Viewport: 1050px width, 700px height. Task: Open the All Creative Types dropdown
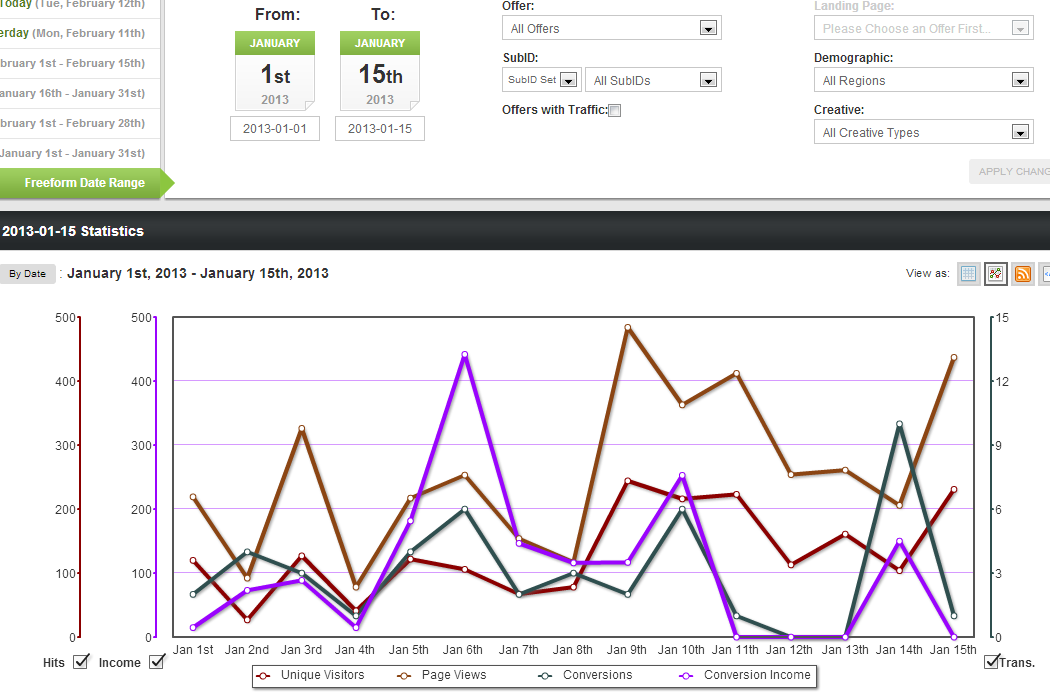click(922, 133)
